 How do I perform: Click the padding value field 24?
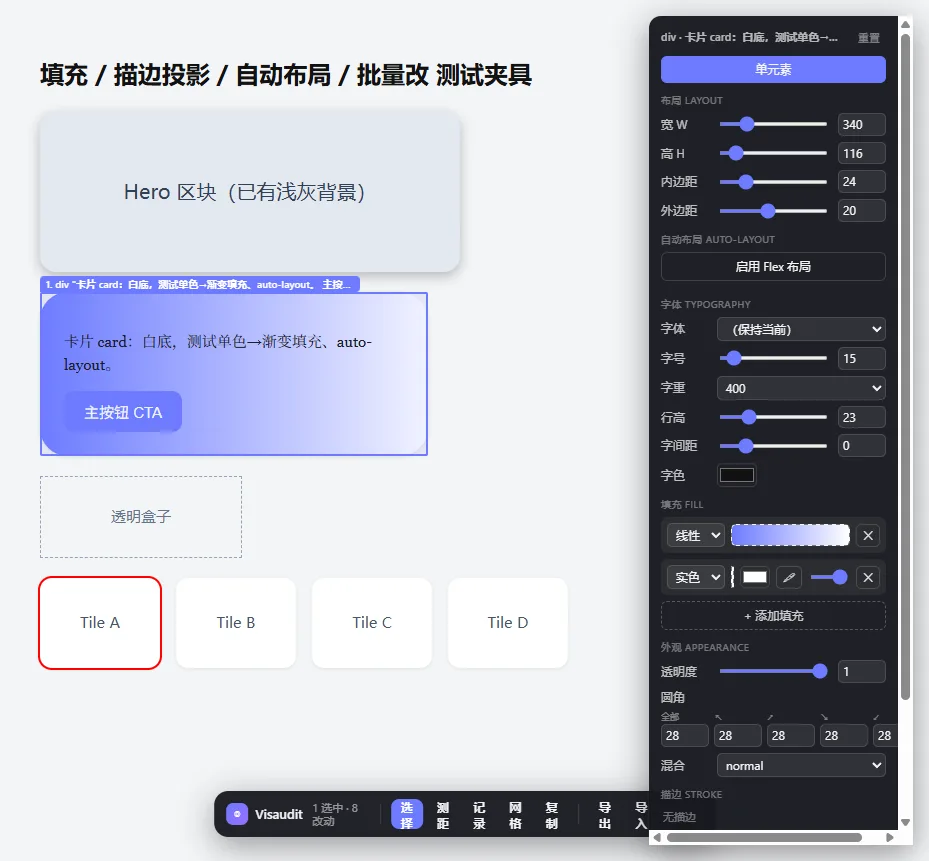pyautogui.click(x=861, y=181)
